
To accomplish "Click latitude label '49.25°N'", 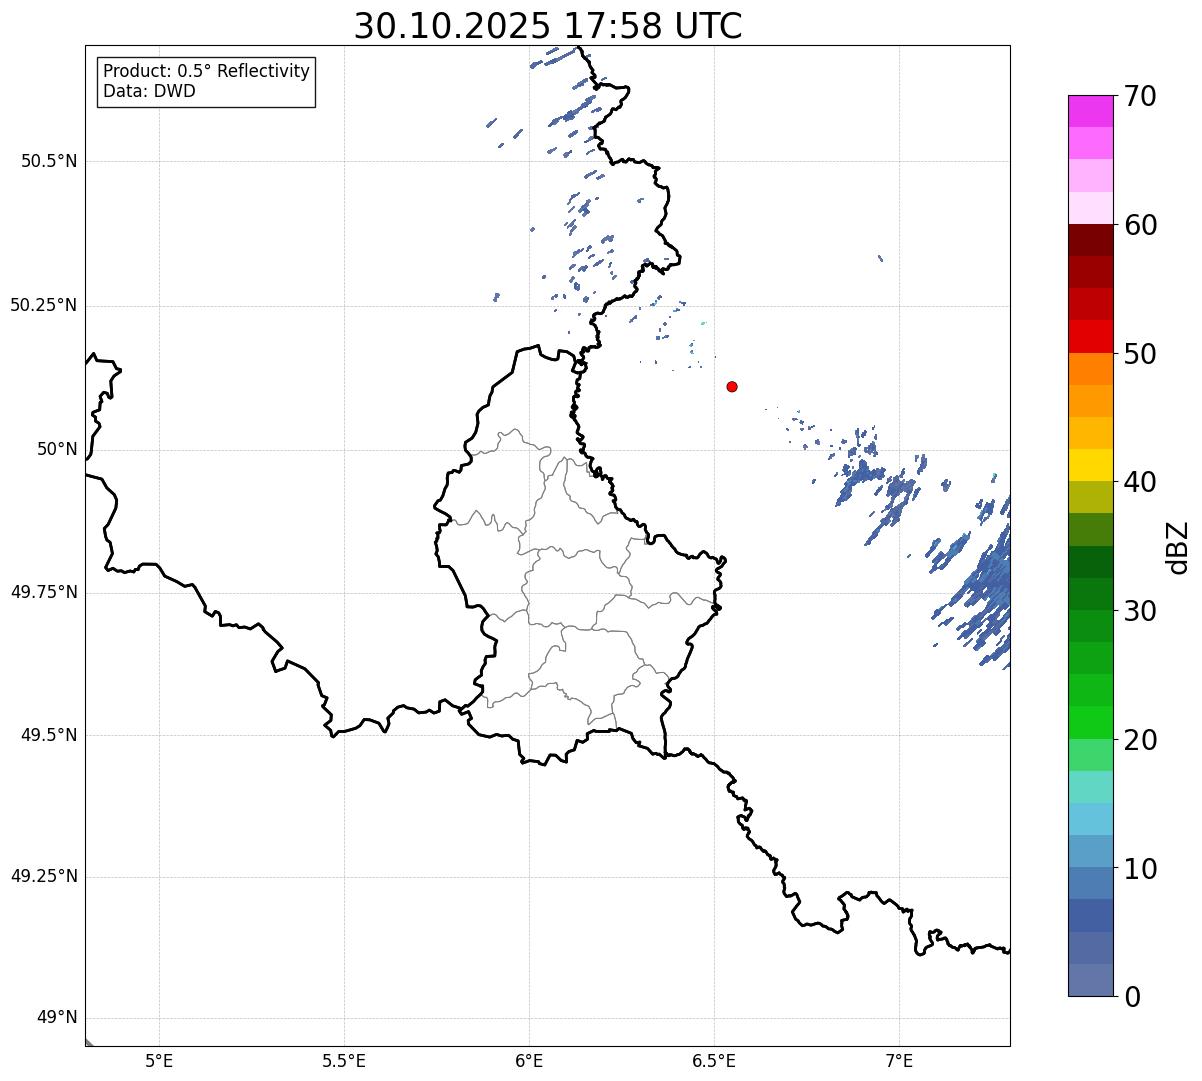I will coord(44,876).
